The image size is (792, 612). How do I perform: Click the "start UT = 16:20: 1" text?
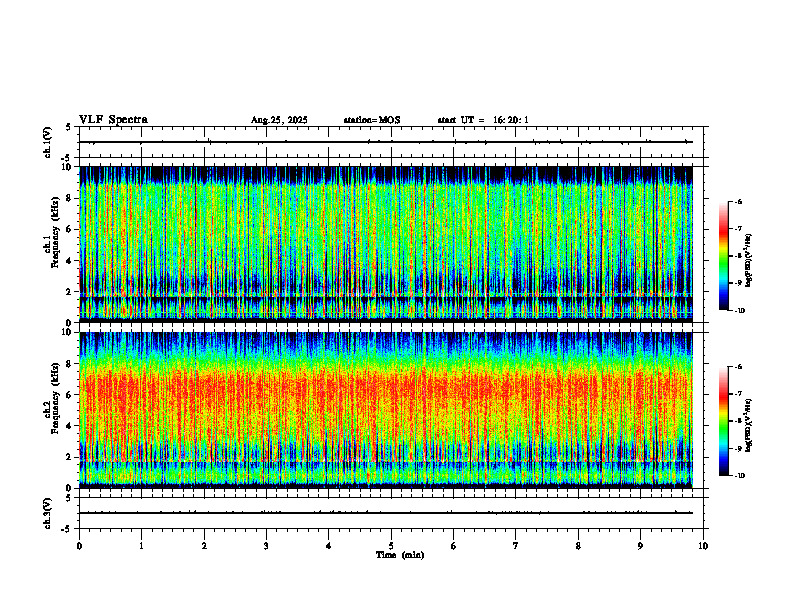click(x=483, y=120)
